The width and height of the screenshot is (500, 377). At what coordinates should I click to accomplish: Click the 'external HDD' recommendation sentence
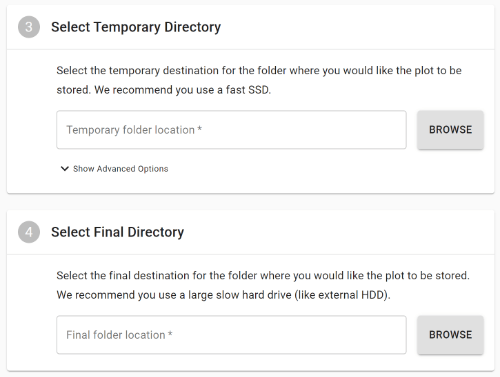223,295
